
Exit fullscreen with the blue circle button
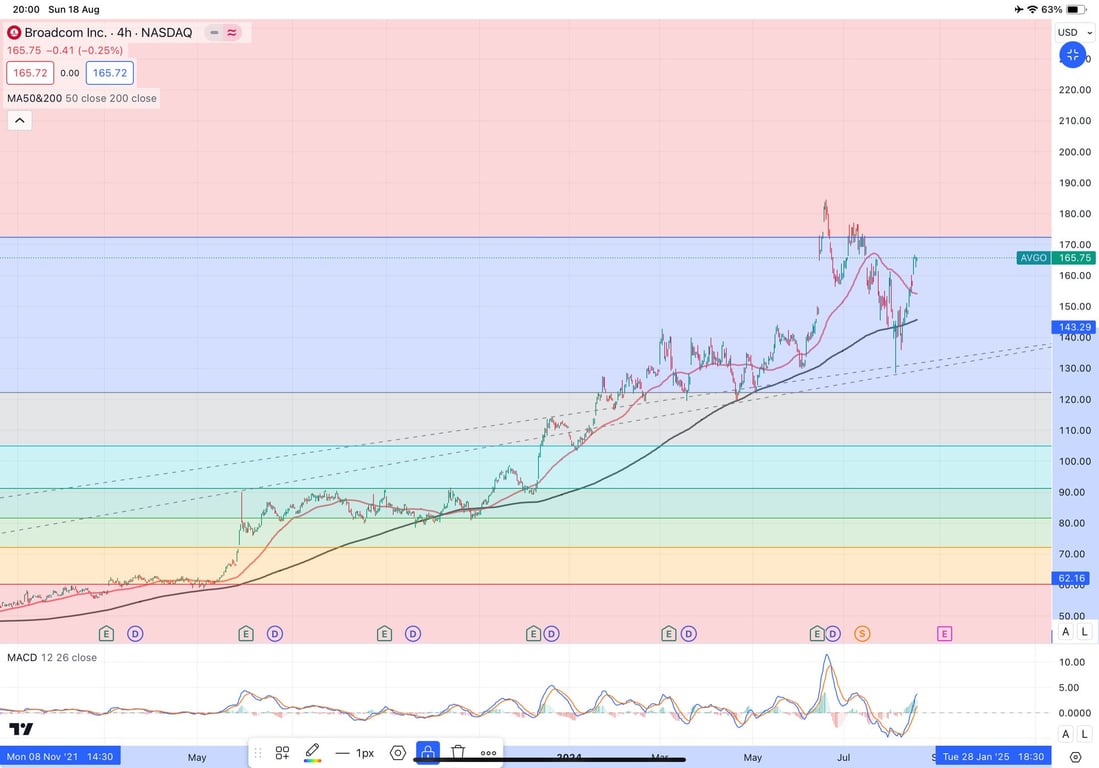pyautogui.click(x=1072, y=55)
